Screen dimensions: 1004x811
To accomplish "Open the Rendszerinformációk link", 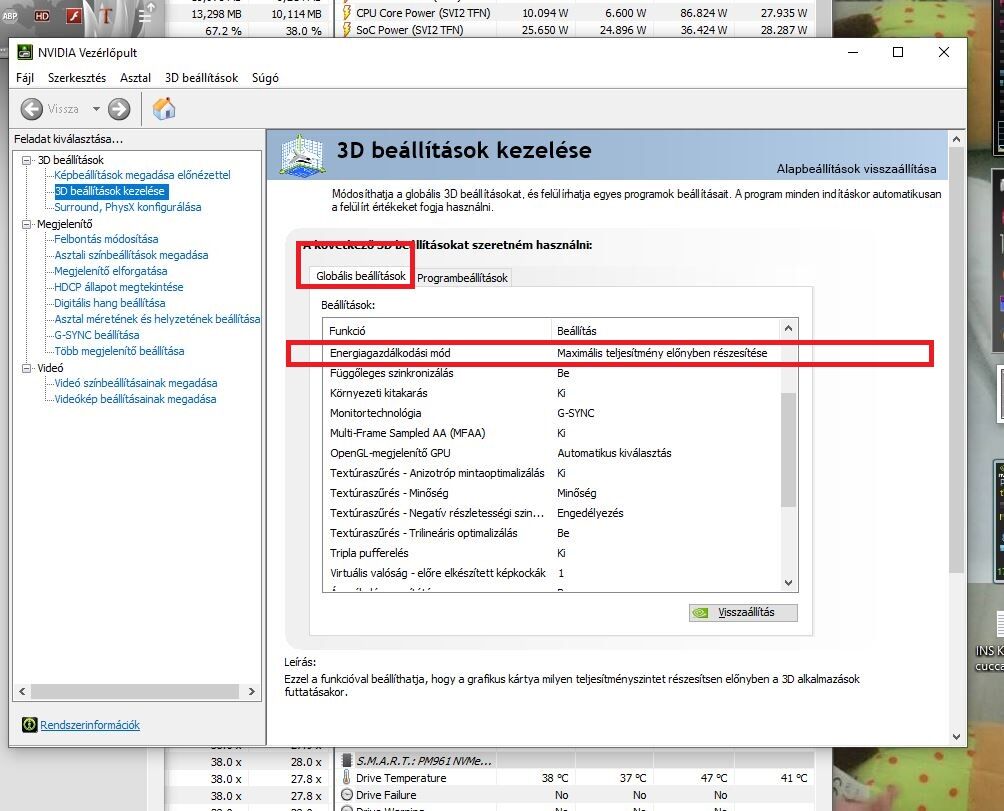I will click(90, 725).
